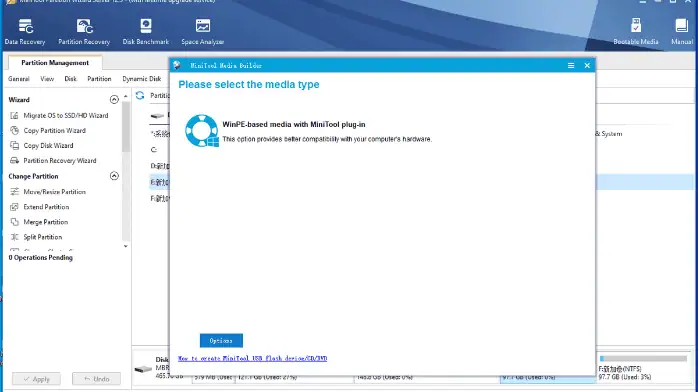The width and height of the screenshot is (698, 392).
Task: Click F: NTFS partition usage bar
Action: tap(643, 359)
